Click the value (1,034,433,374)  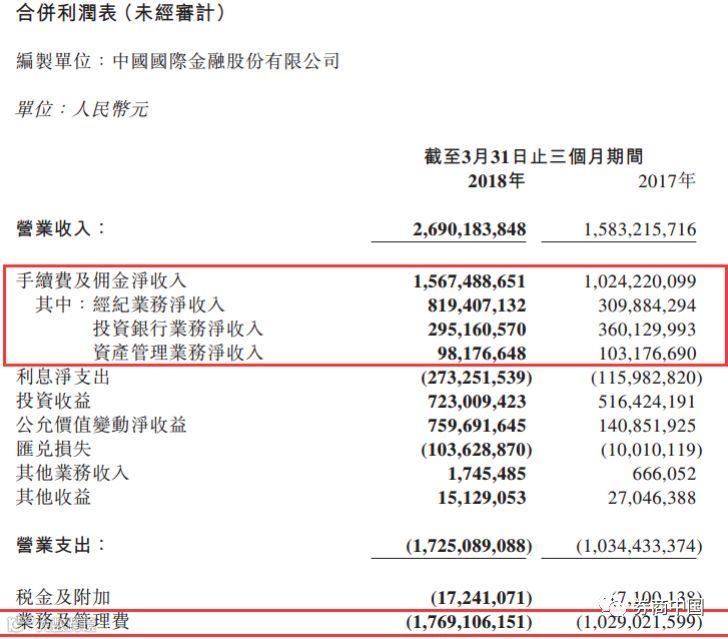point(639,546)
